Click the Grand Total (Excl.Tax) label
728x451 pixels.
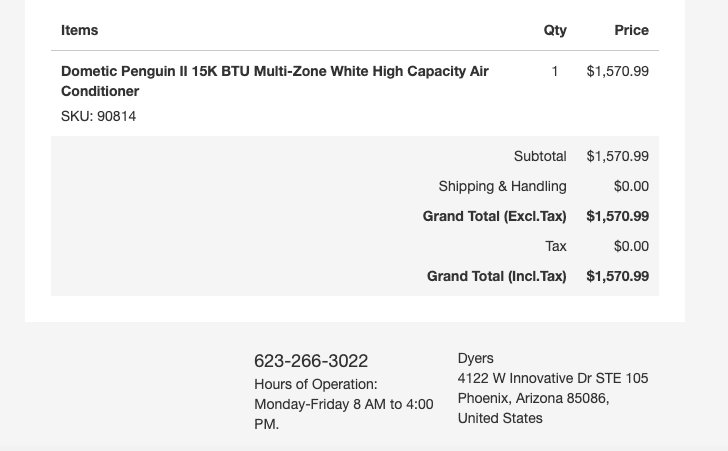[494, 216]
